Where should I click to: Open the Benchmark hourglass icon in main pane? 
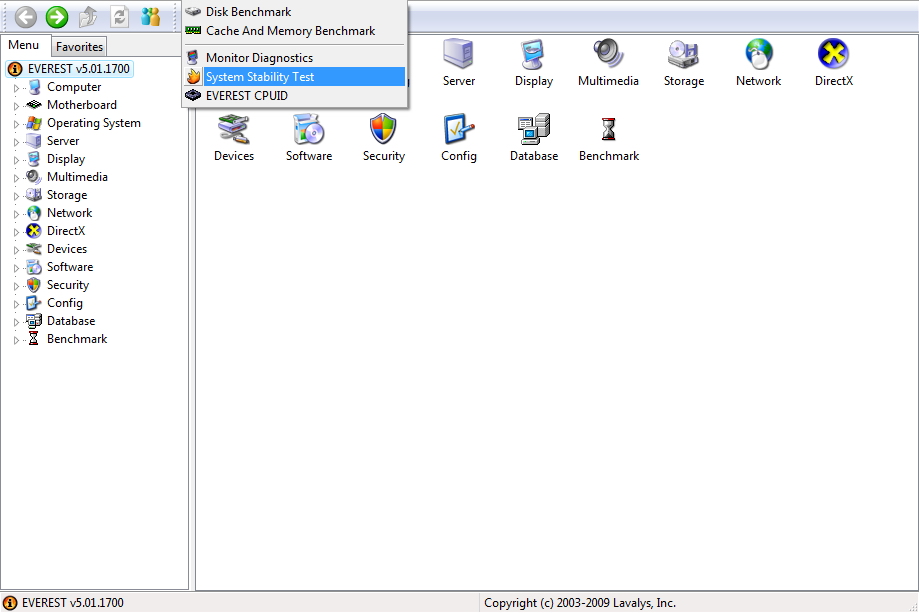click(608, 129)
